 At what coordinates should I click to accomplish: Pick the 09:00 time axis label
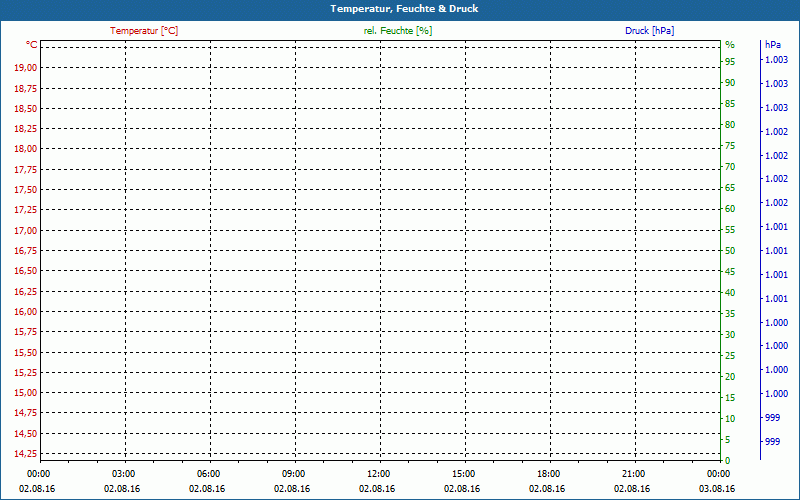[x=293, y=473]
